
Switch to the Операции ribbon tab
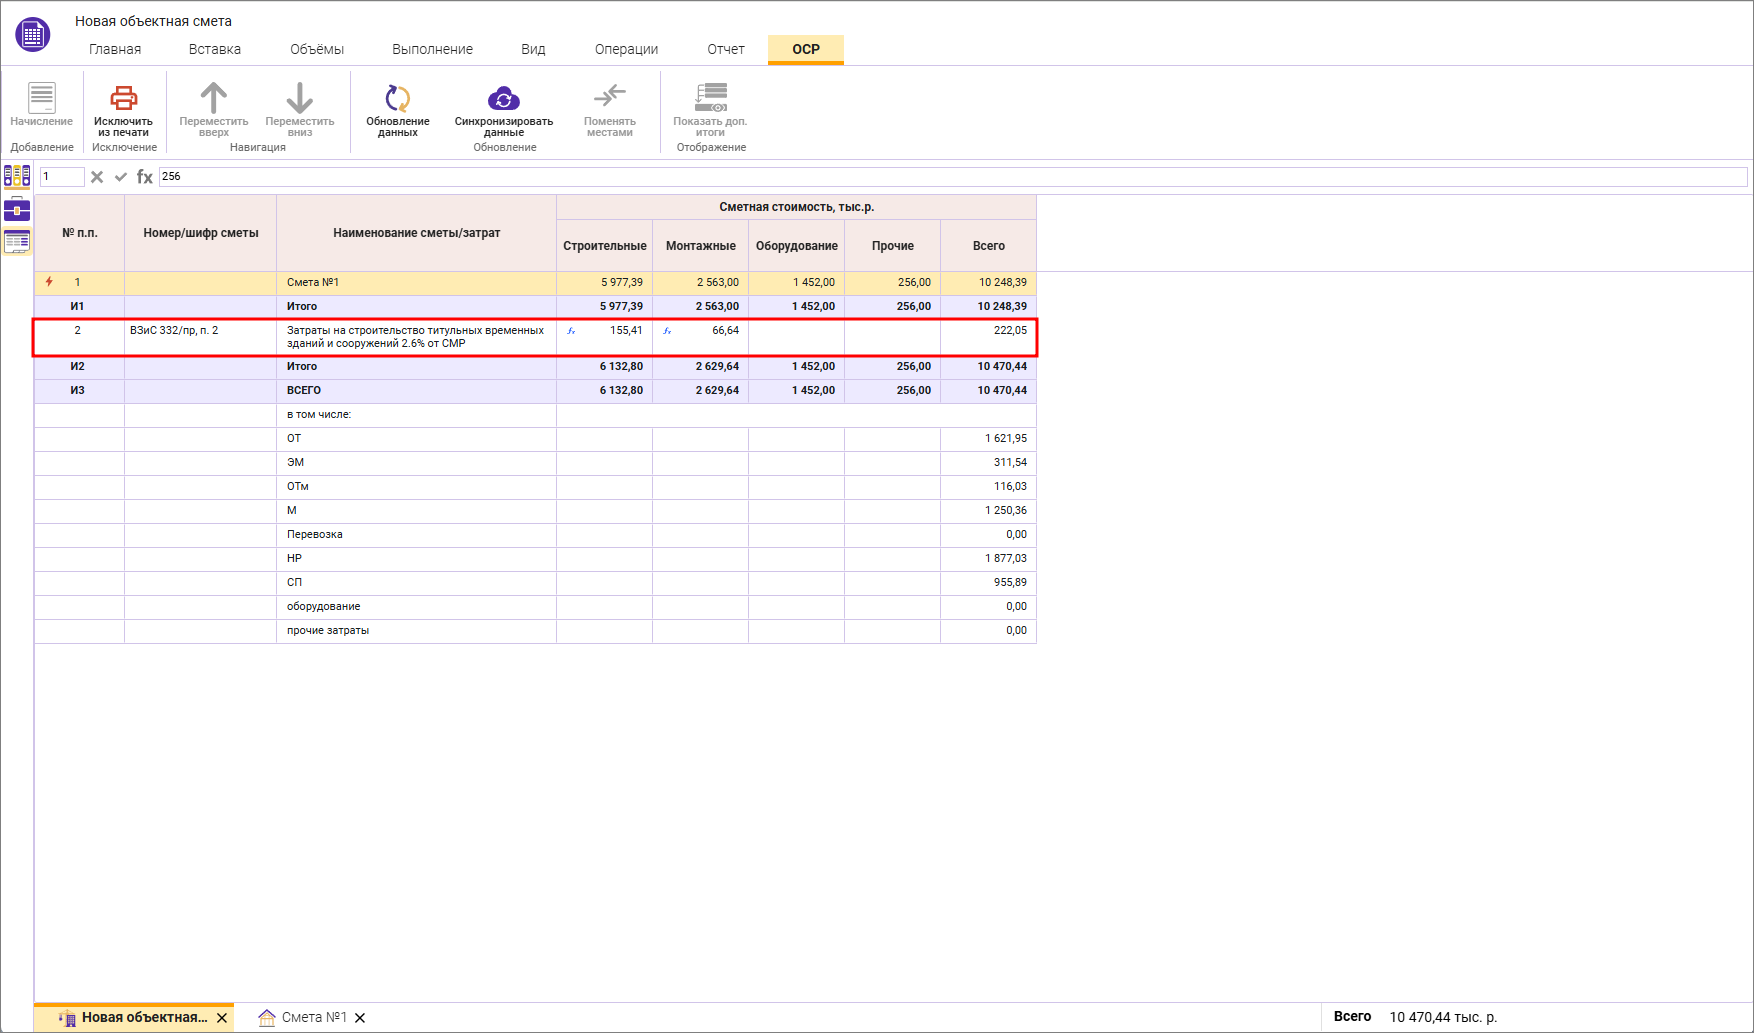[x=626, y=49]
